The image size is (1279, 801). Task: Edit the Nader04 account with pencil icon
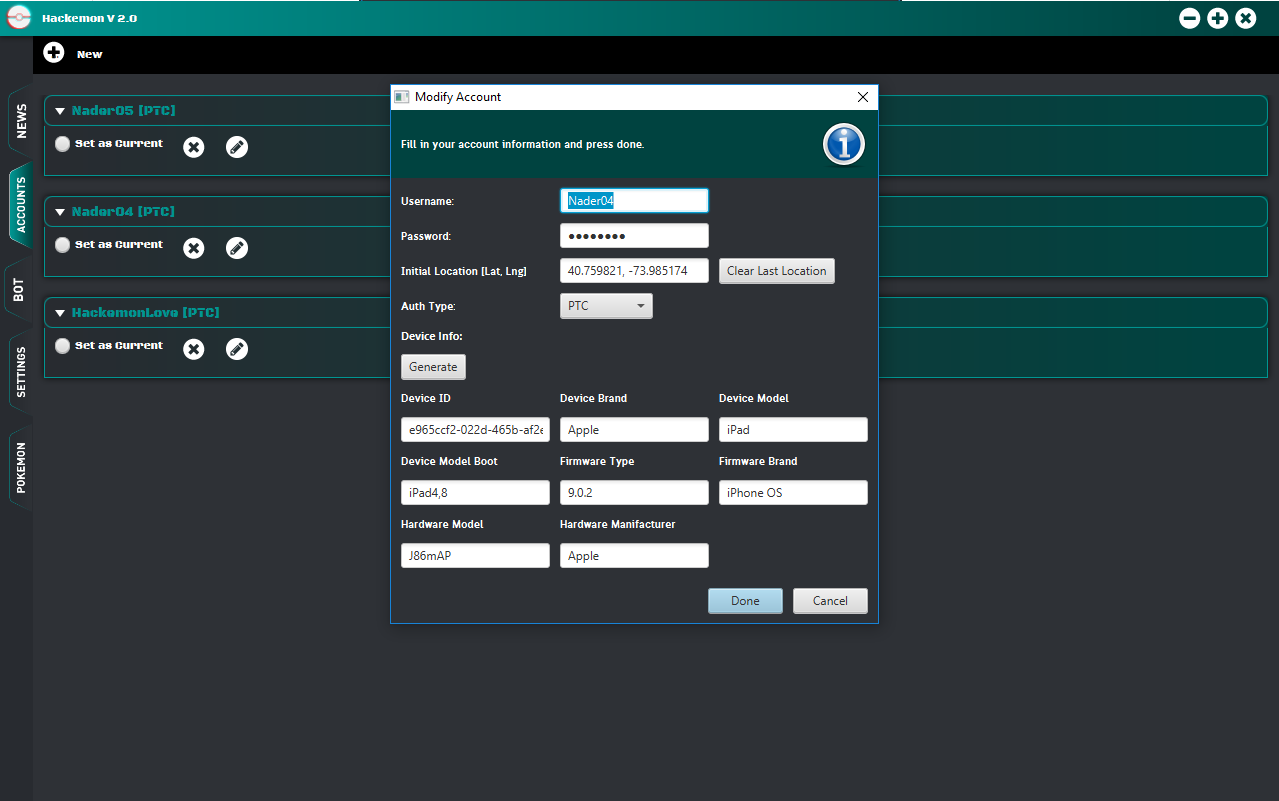(x=237, y=248)
